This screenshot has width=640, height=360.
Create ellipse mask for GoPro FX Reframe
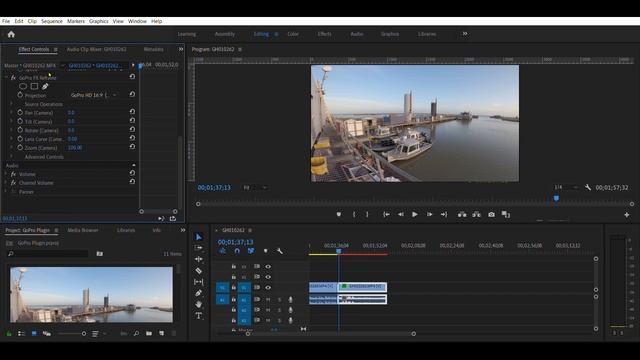(x=23, y=86)
